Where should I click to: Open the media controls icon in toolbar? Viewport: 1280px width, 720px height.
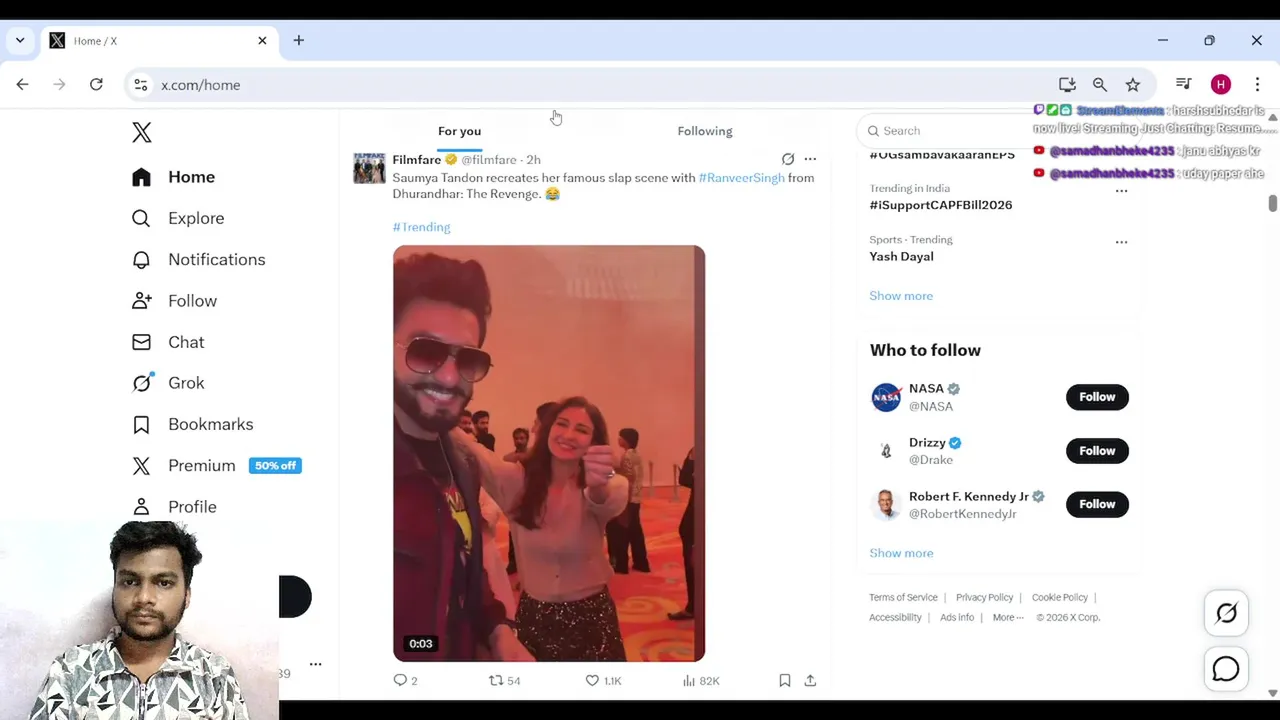click(x=1184, y=85)
